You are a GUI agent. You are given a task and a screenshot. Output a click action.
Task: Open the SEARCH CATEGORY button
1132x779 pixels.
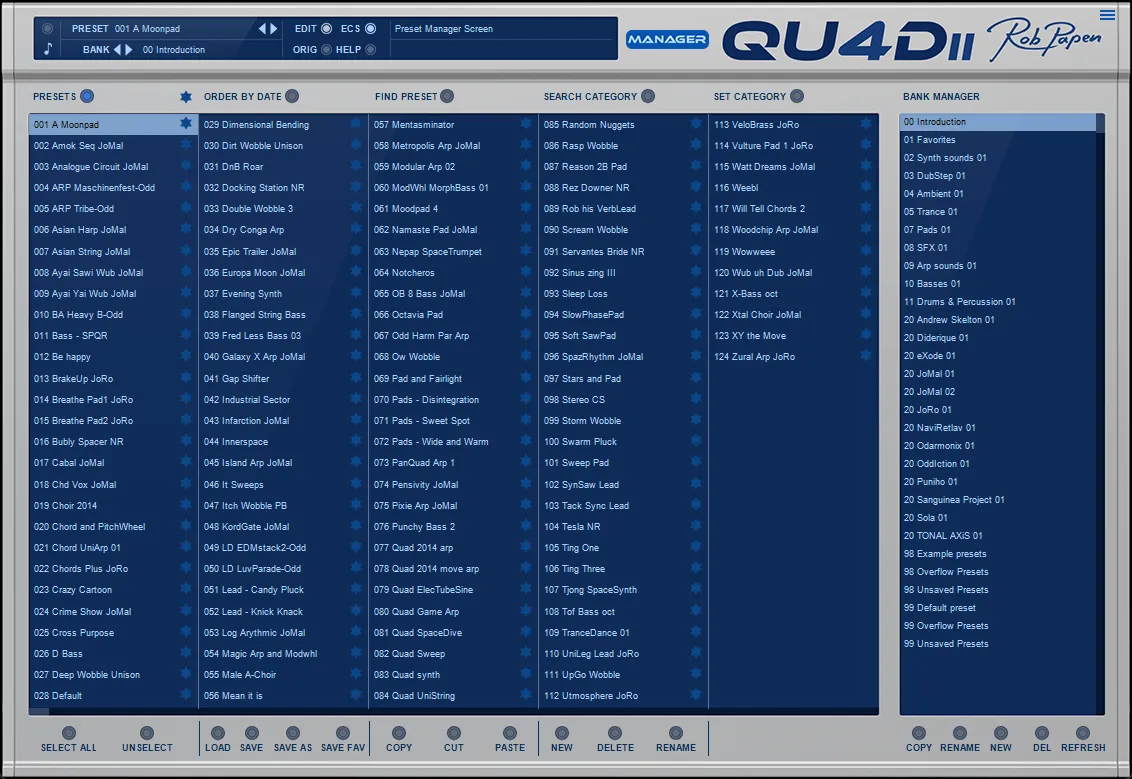click(648, 96)
